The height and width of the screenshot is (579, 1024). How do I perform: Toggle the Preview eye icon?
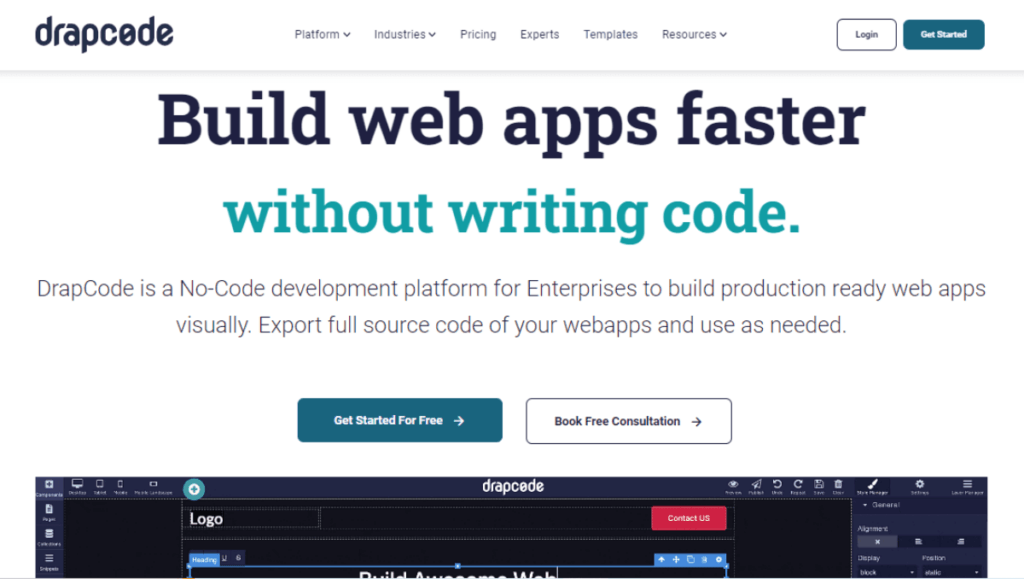coord(732,483)
